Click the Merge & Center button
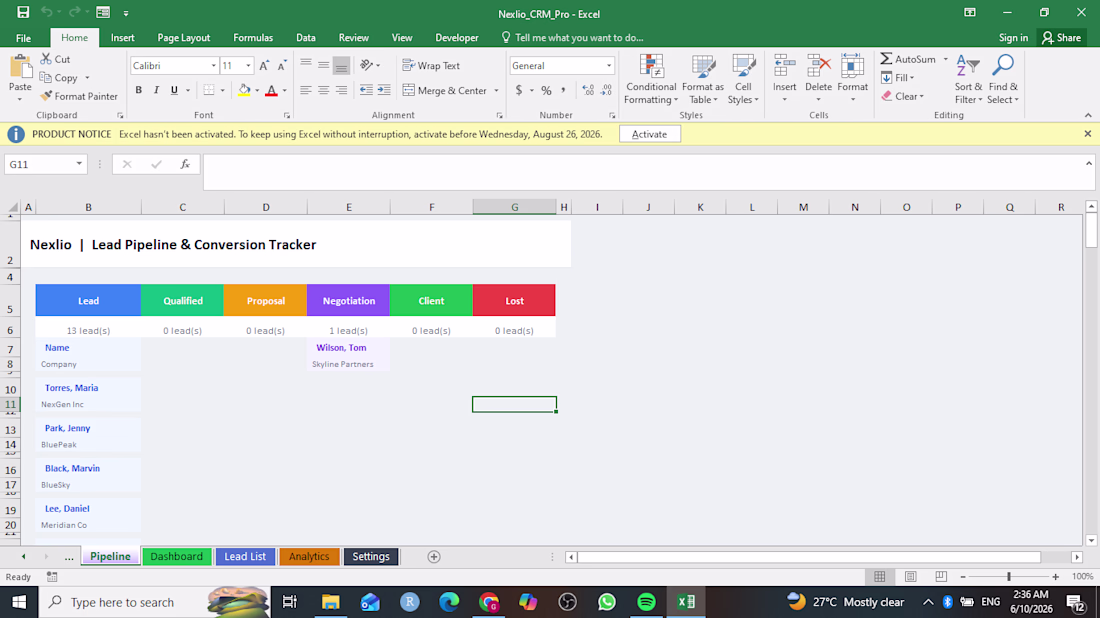The width and height of the screenshot is (1100, 618). (x=445, y=90)
